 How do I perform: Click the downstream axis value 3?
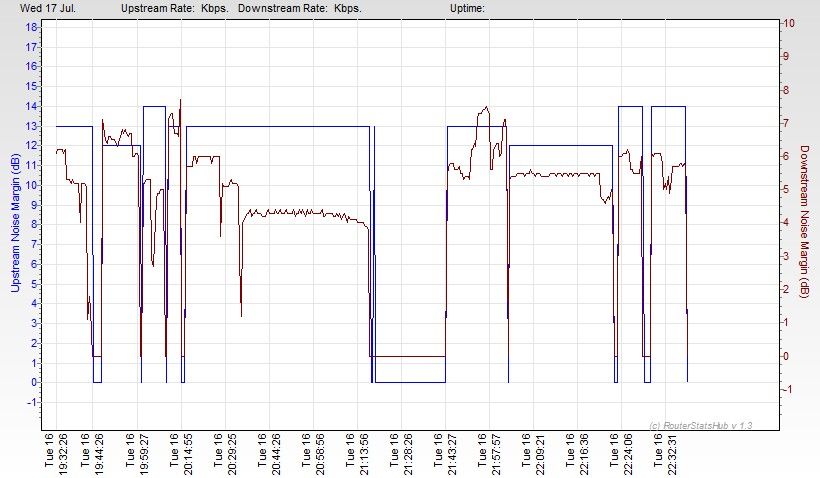(787, 256)
